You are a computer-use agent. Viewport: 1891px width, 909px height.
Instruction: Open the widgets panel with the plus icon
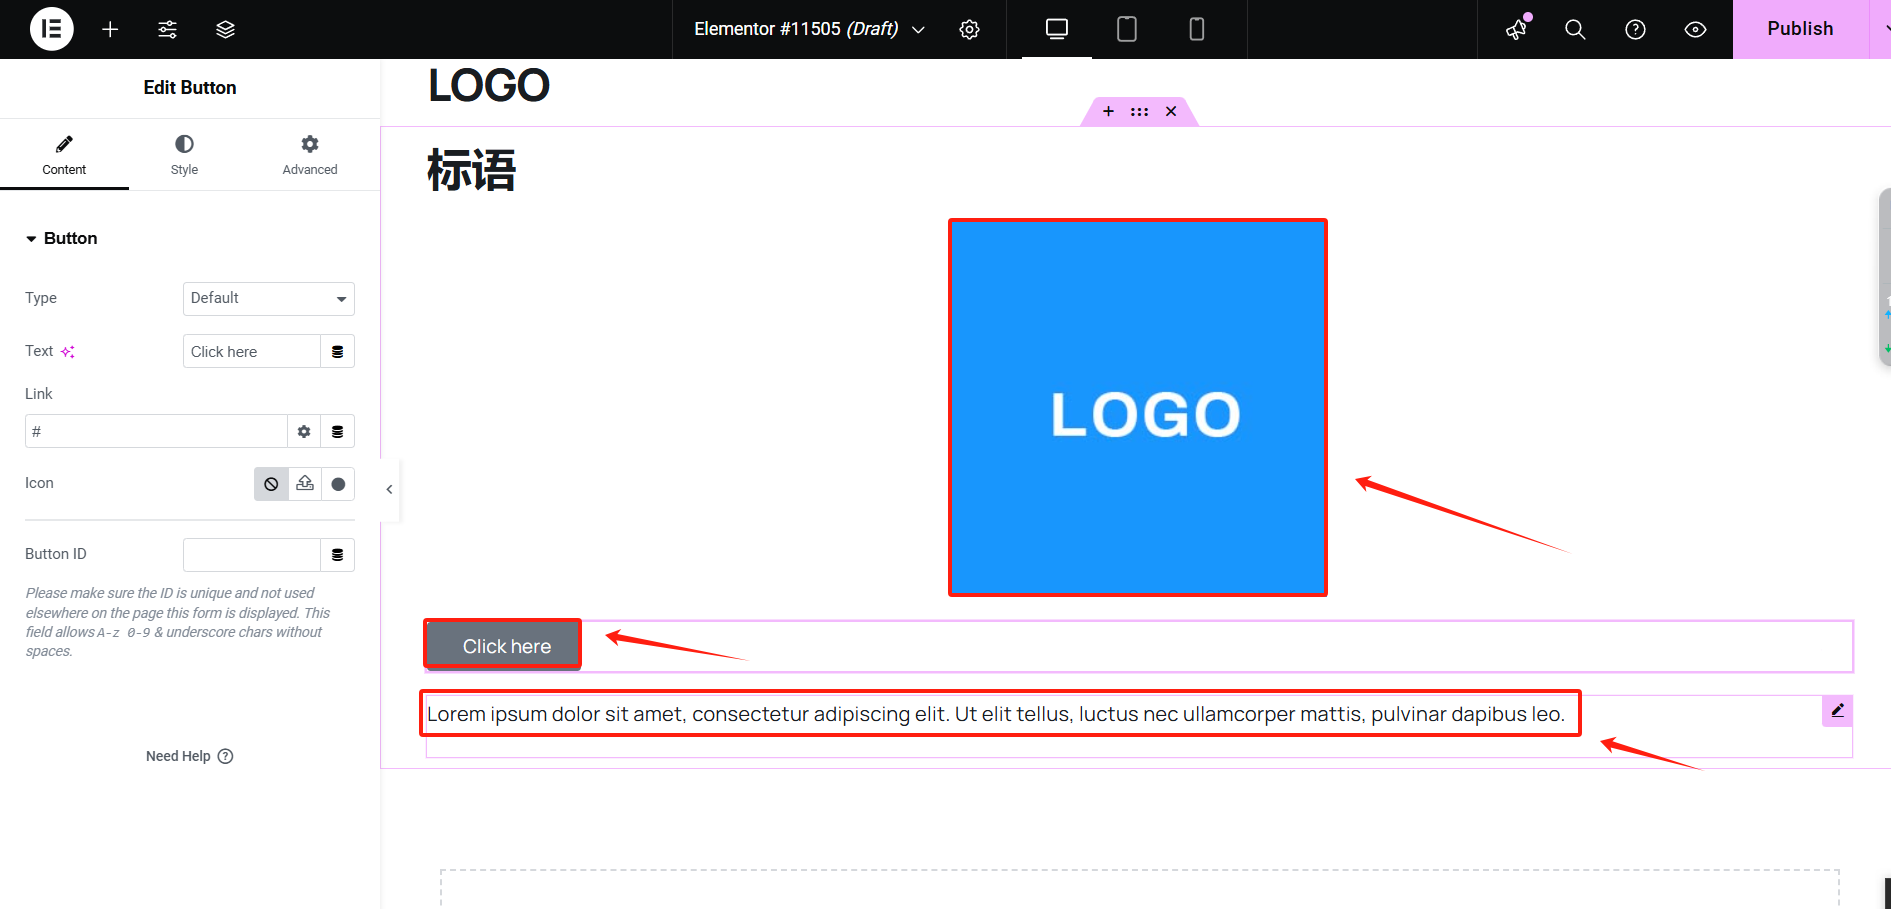(x=110, y=29)
